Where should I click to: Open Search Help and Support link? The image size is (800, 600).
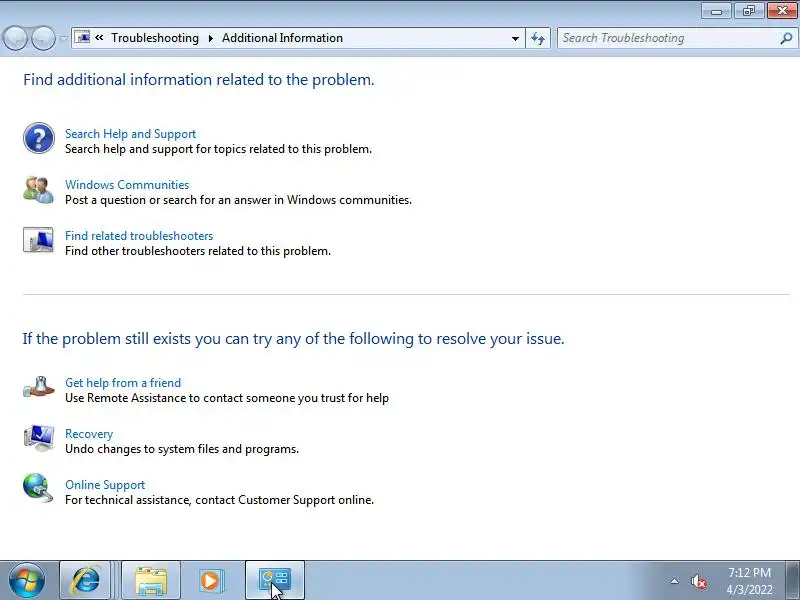point(131,134)
